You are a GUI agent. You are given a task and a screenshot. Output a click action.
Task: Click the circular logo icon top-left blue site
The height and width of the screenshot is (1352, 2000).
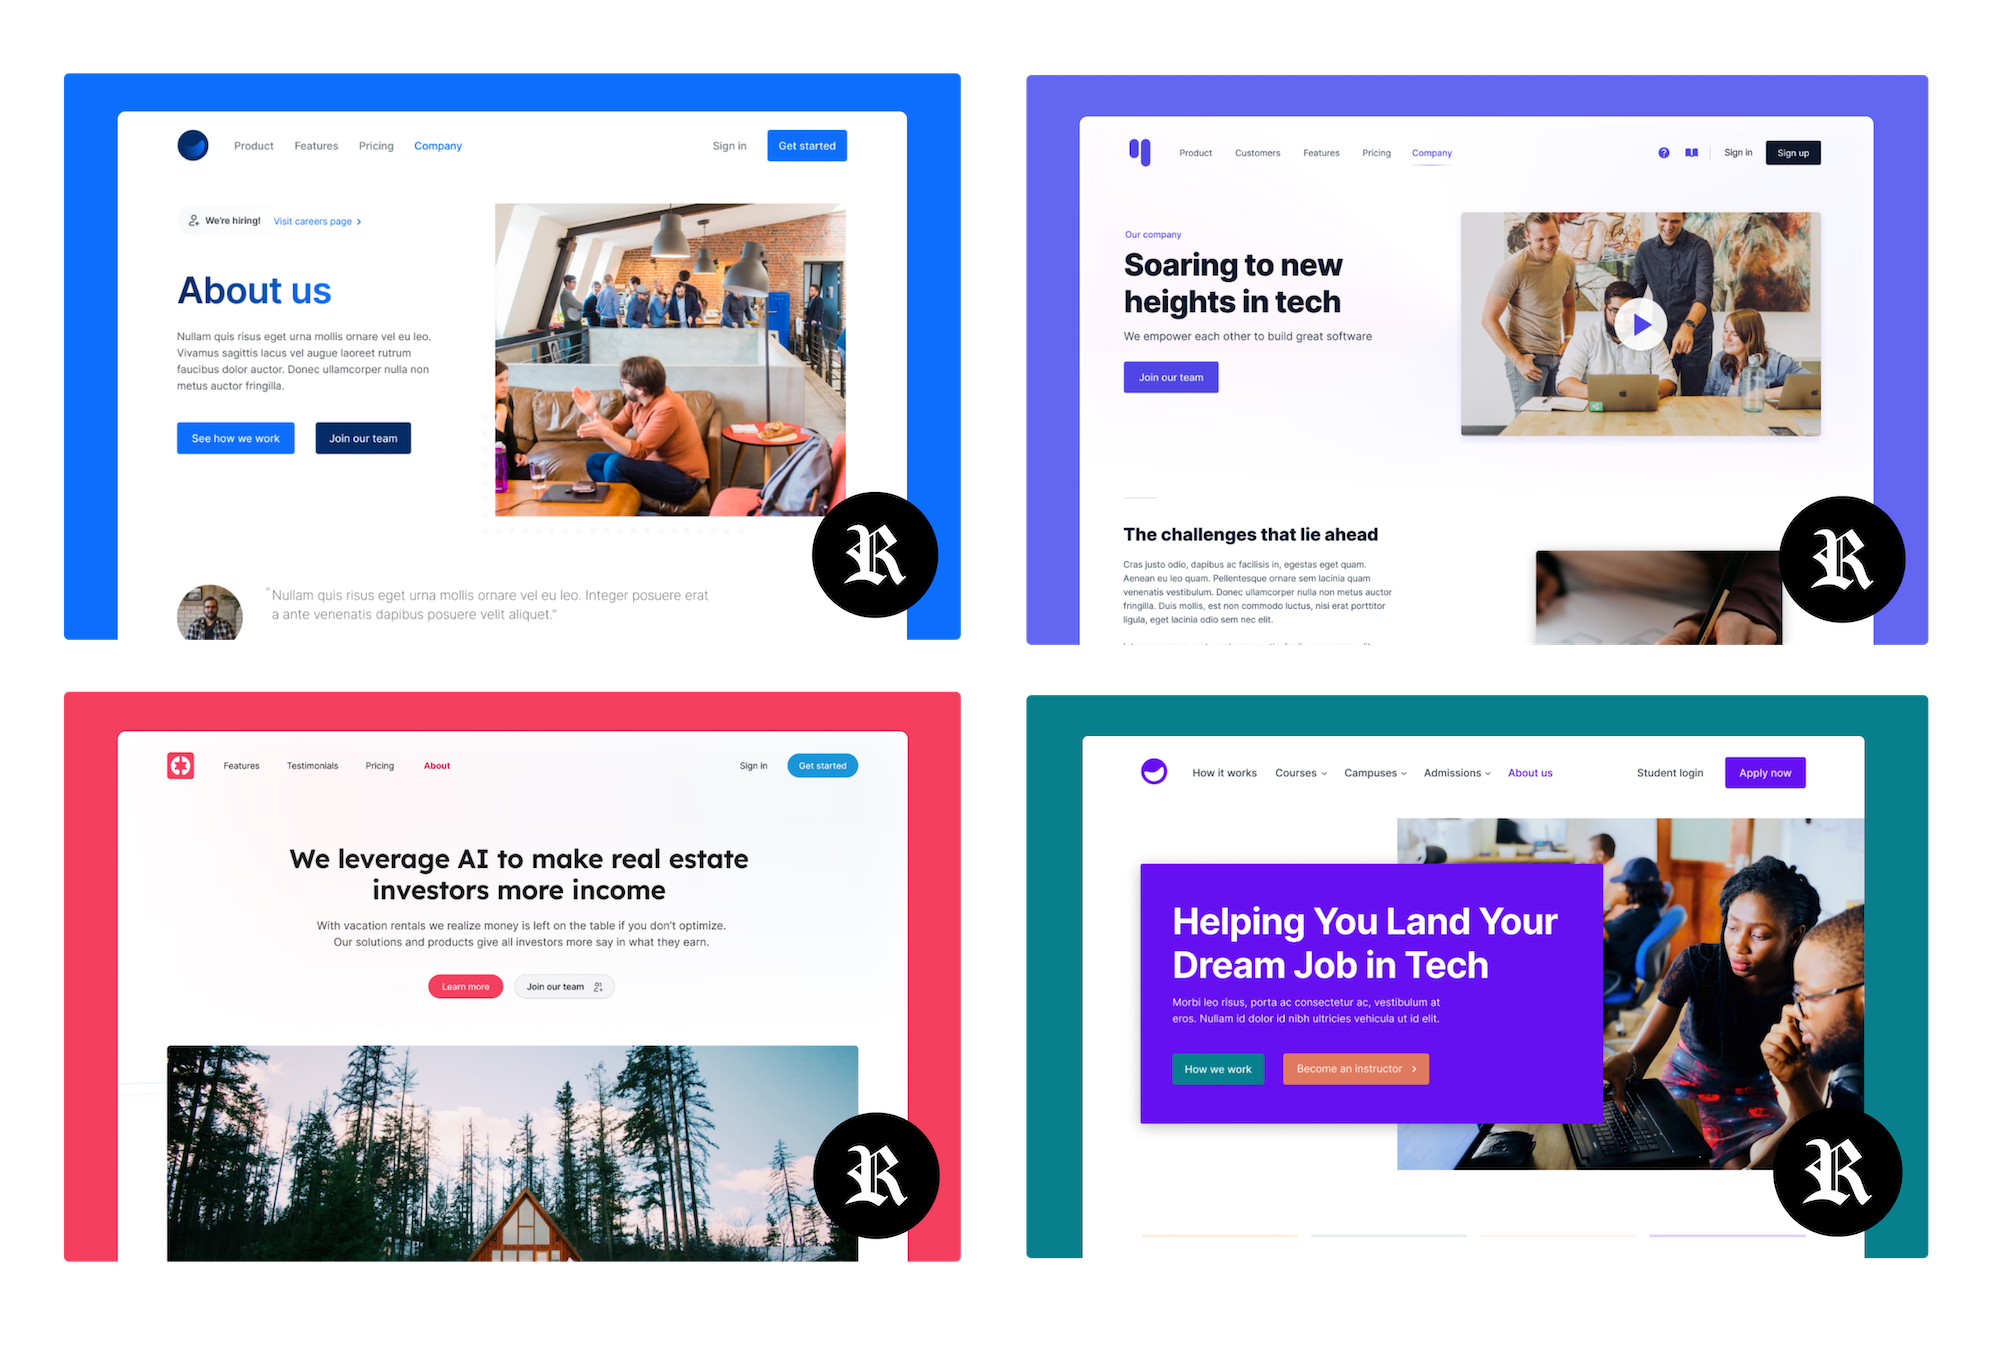[193, 145]
